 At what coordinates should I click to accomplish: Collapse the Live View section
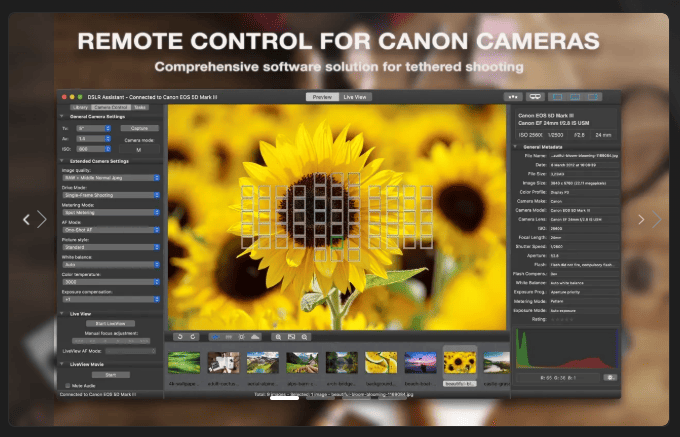tap(62, 313)
